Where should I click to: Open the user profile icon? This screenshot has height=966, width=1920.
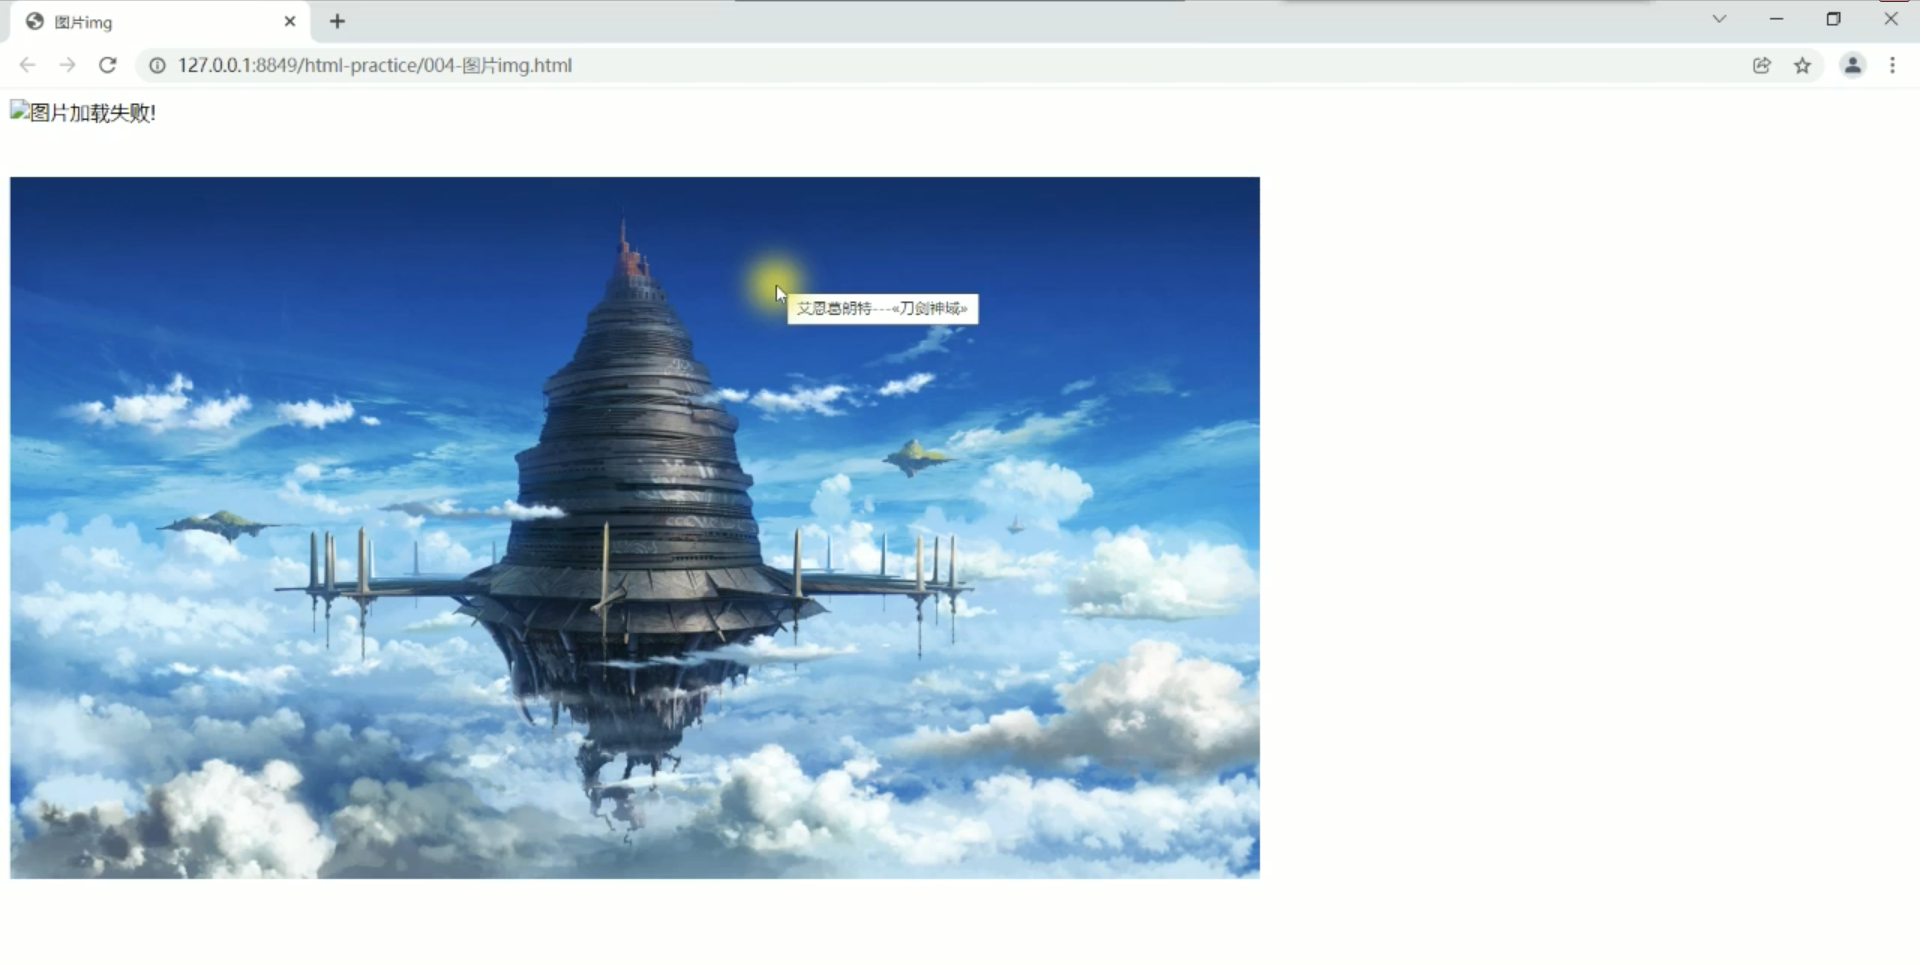click(1853, 65)
